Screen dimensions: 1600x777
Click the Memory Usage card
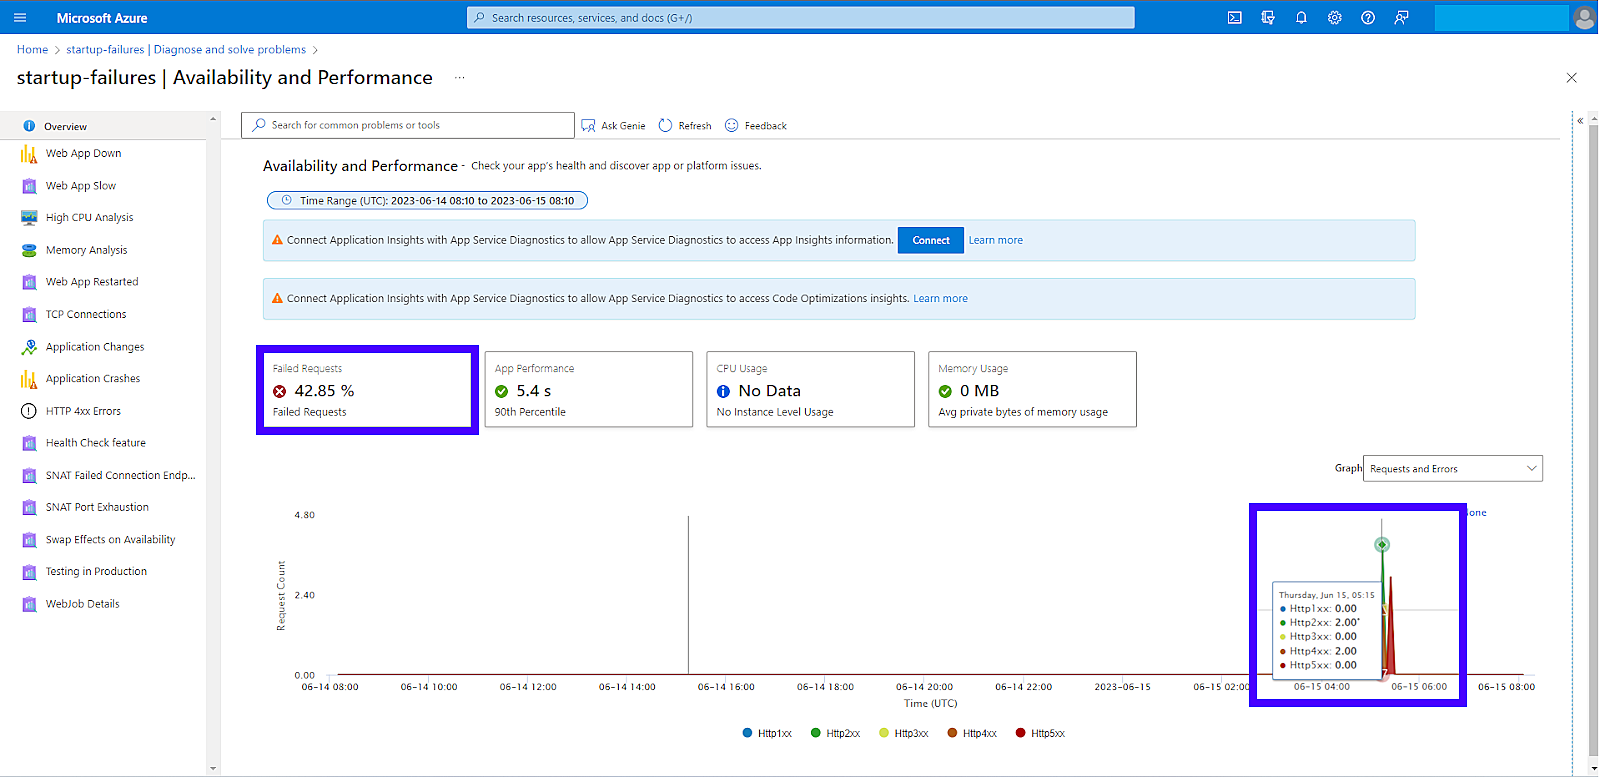tap(1033, 390)
